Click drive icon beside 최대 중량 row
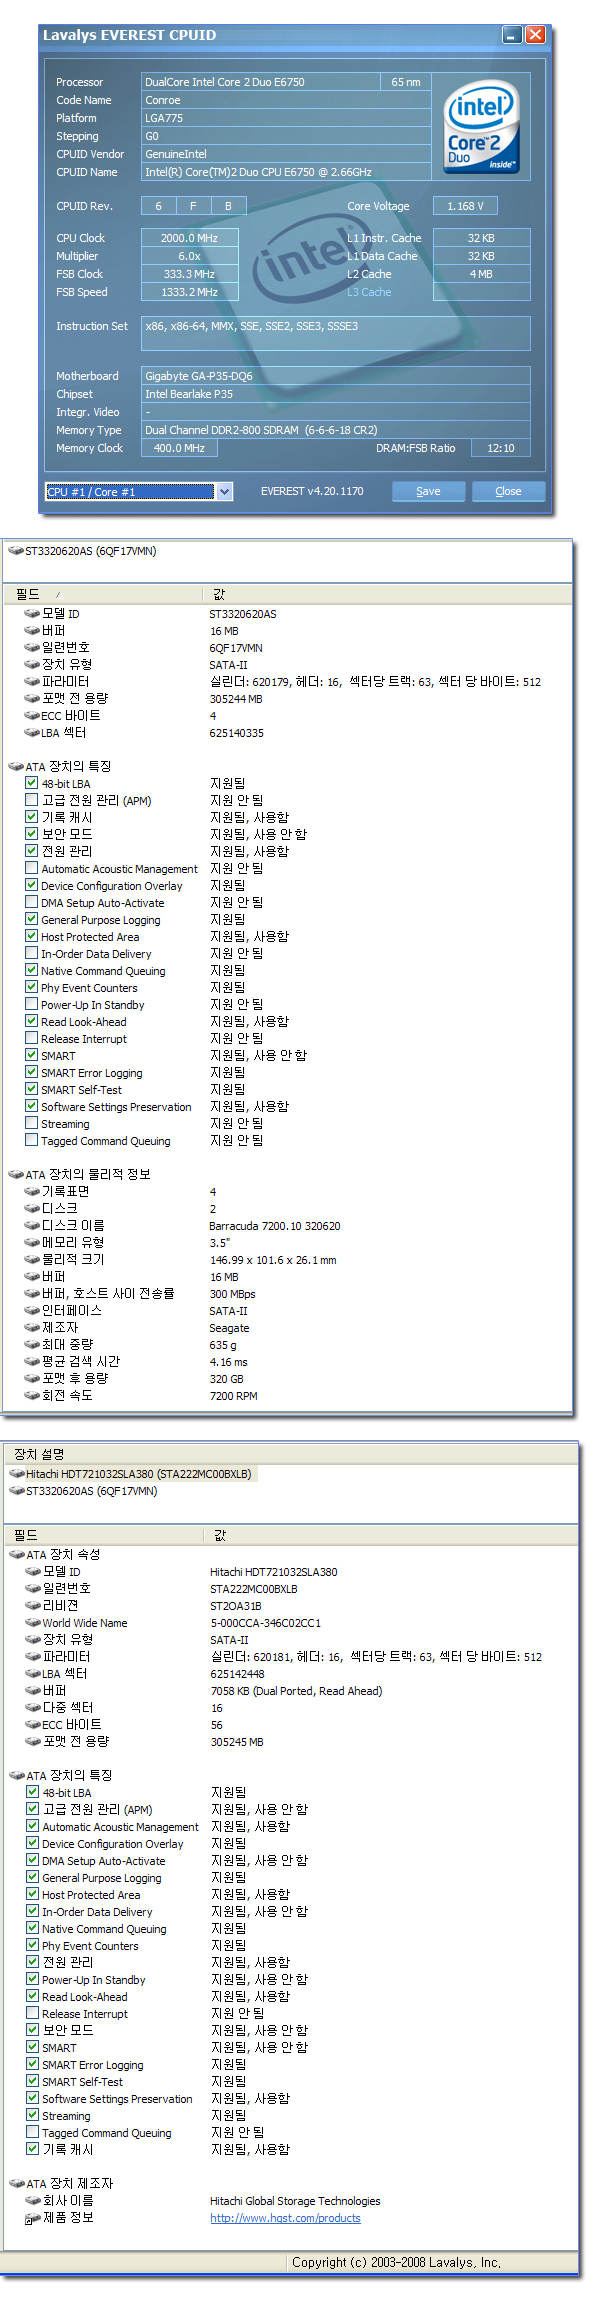600x2300 pixels. pos(32,1345)
